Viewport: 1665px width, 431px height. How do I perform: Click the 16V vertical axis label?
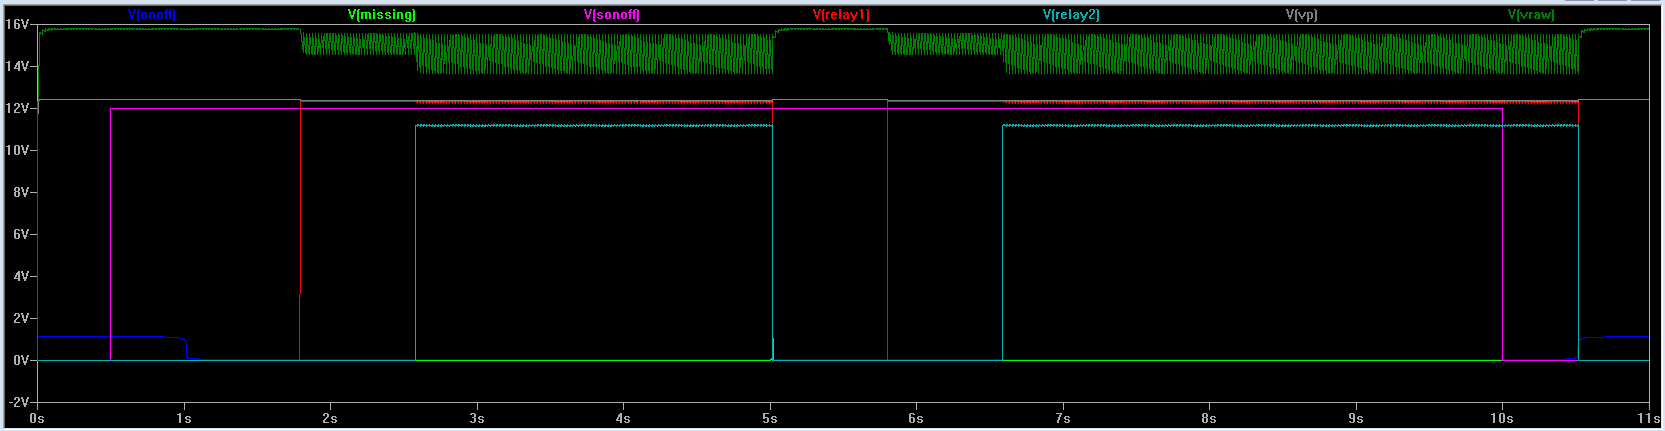click(18, 24)
